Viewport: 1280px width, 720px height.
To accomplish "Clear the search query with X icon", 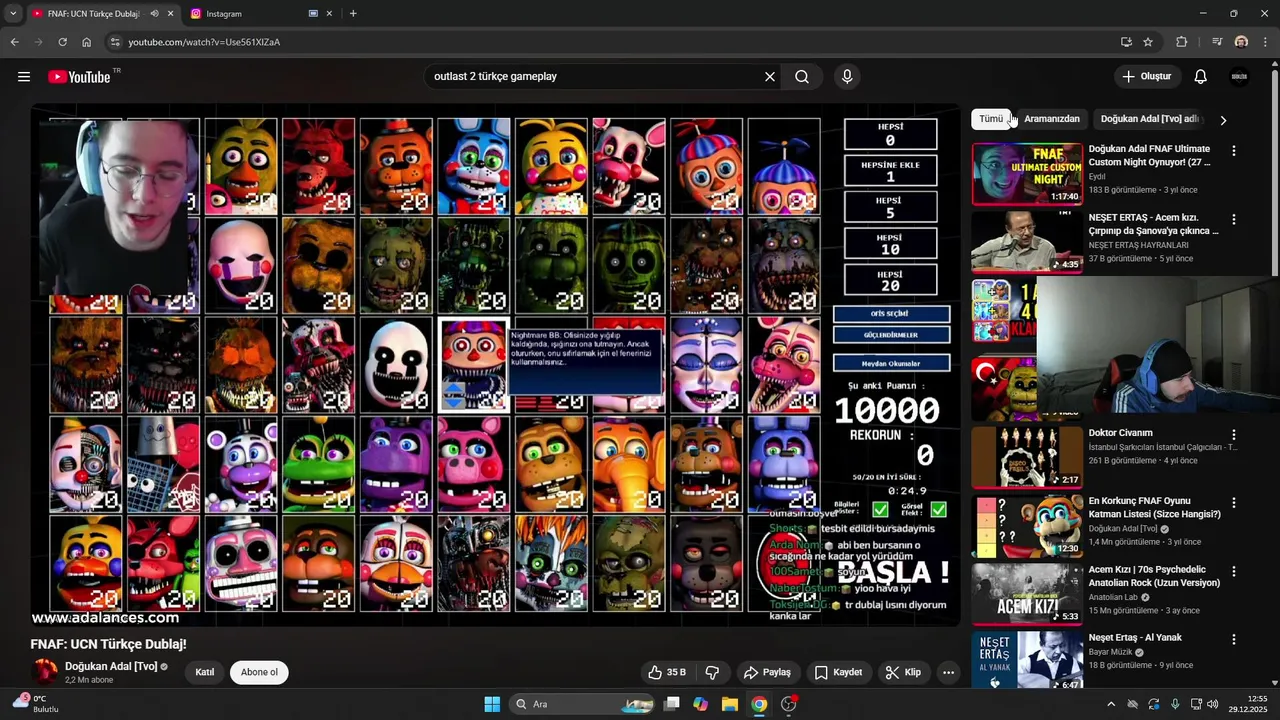I will click(770, 77).
